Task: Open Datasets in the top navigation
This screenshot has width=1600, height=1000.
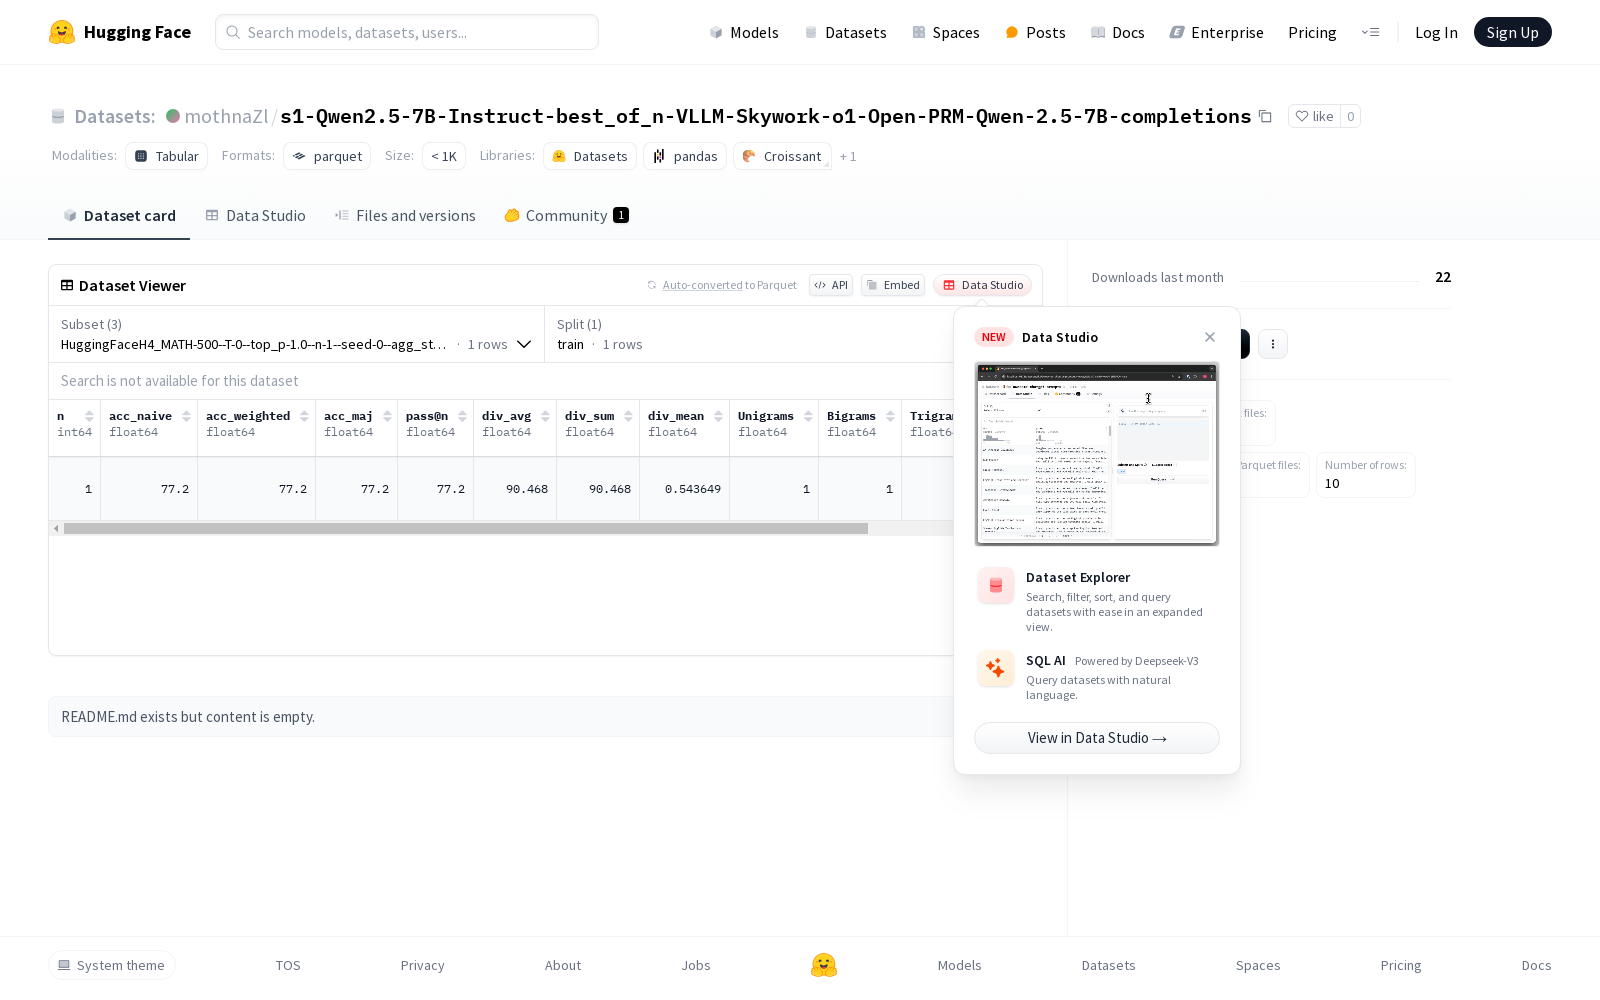Action: tap(846, 32)
